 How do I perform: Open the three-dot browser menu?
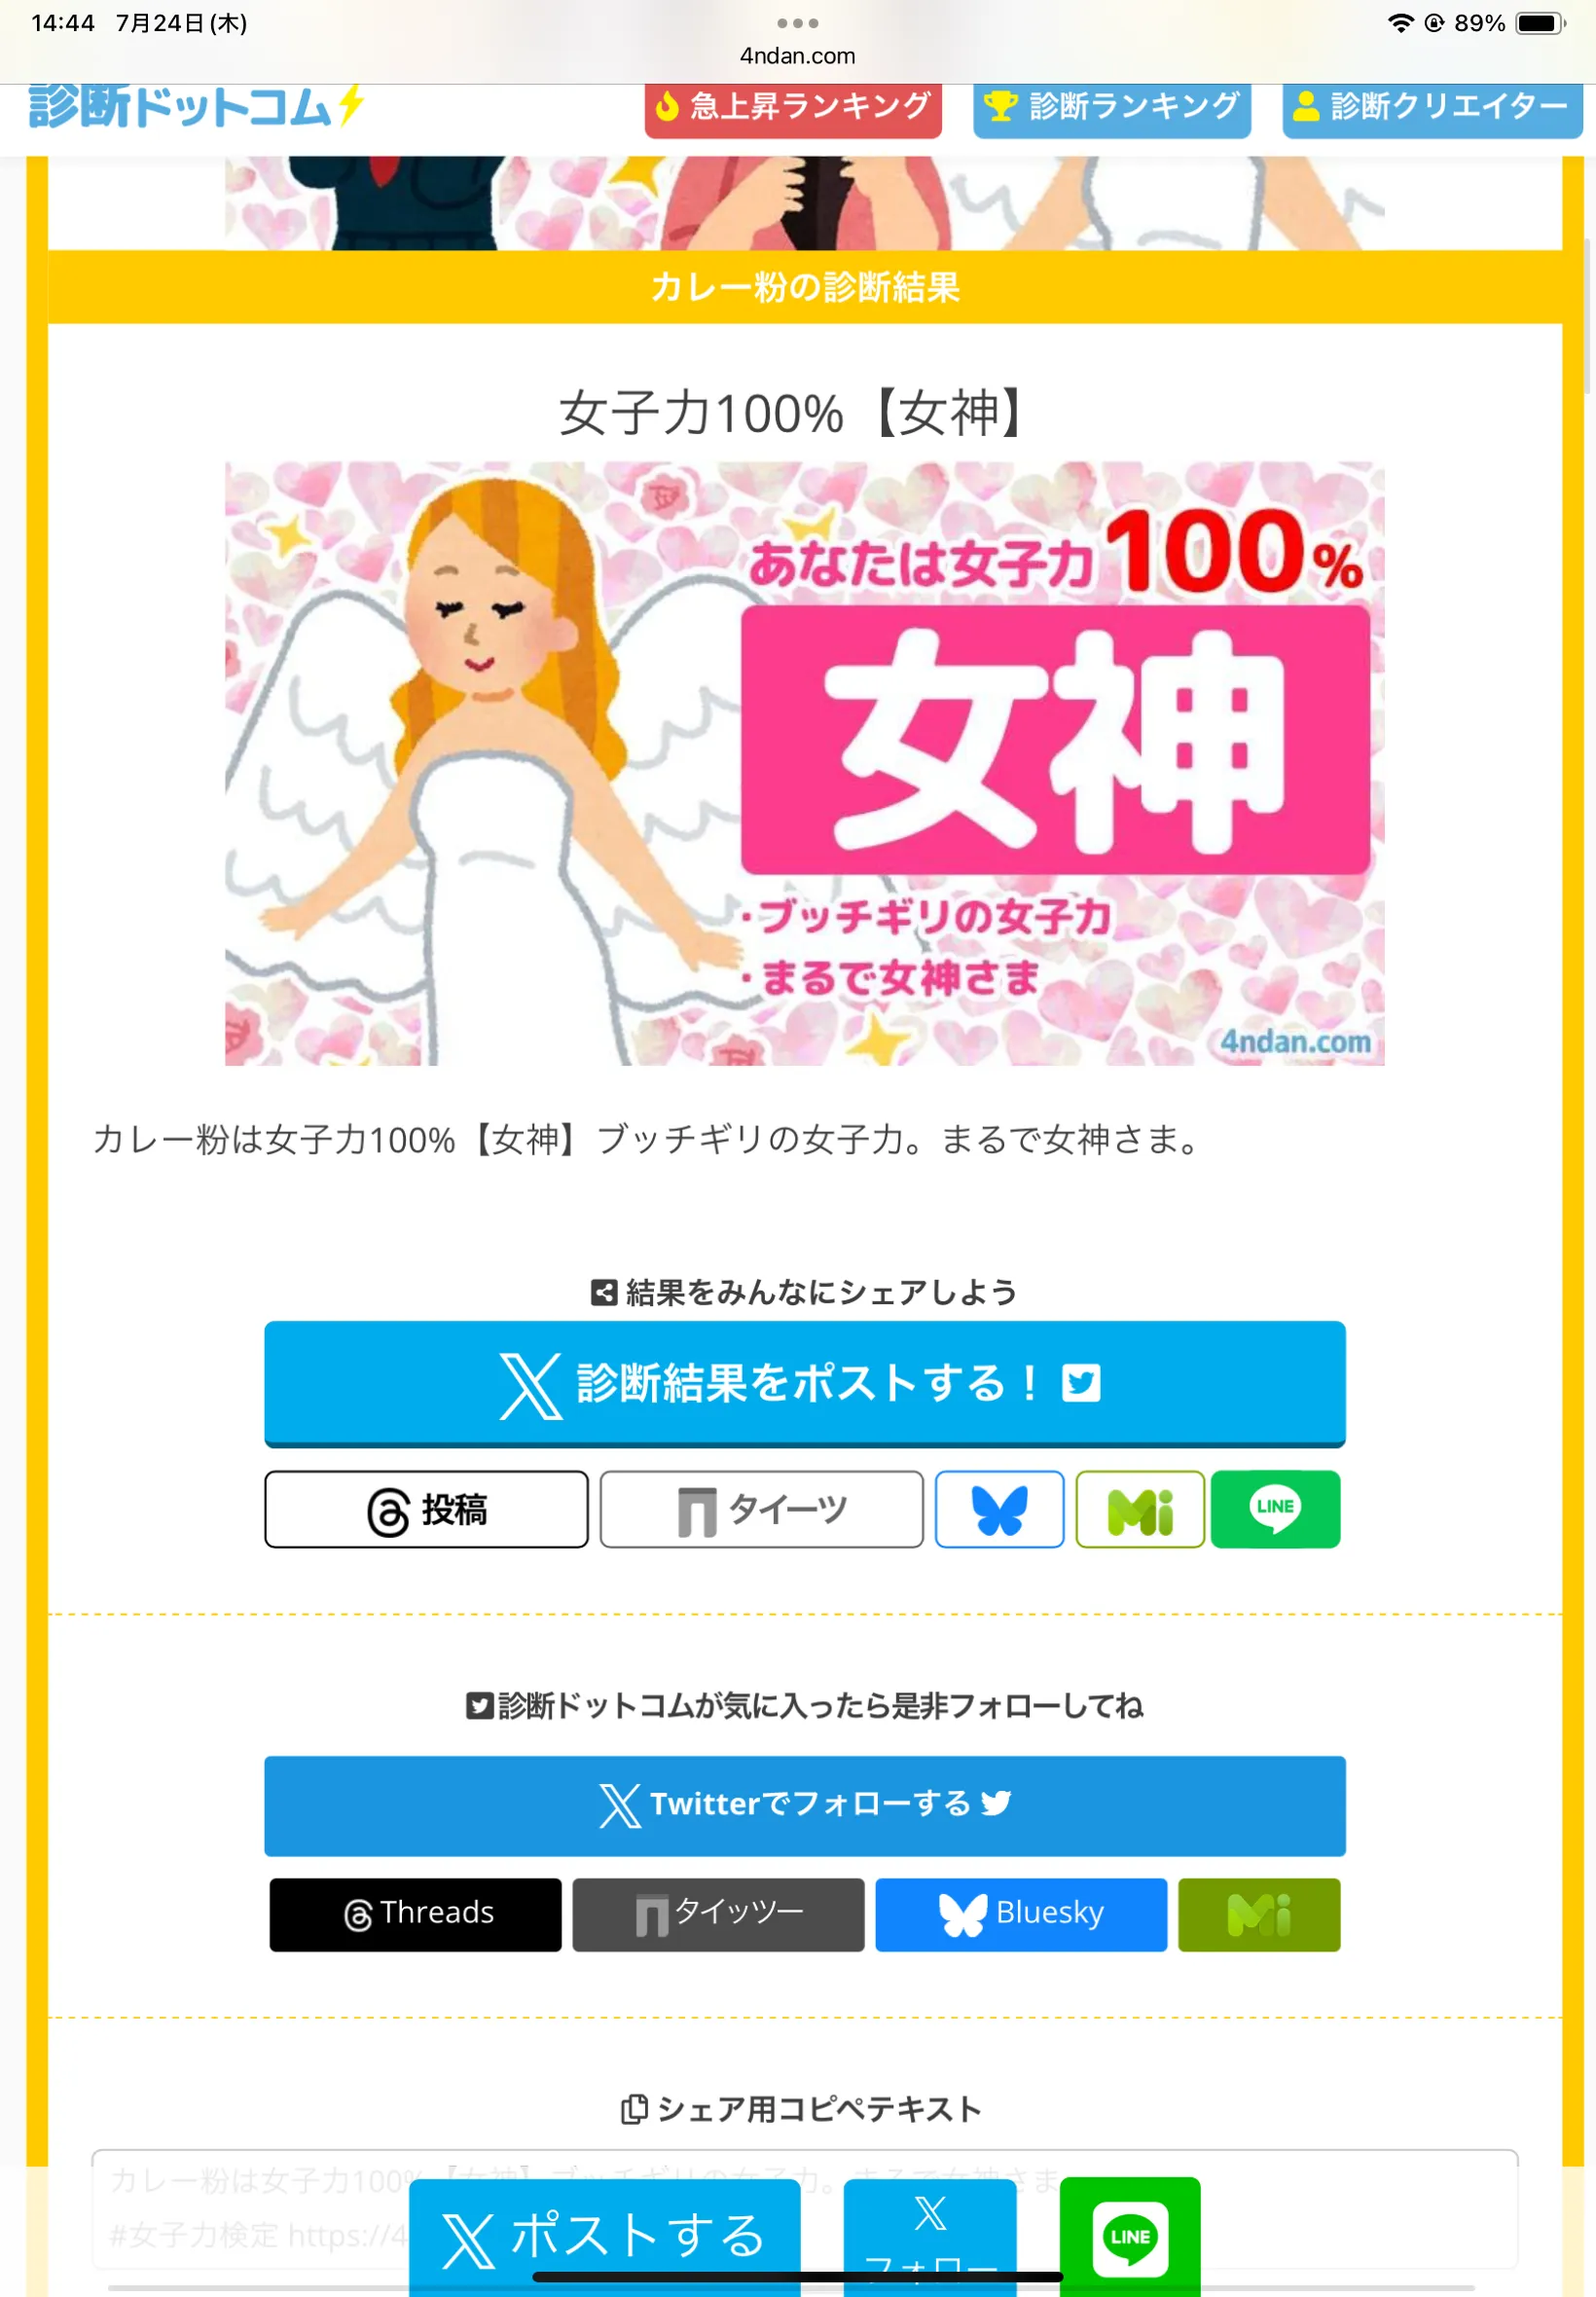(797, 23)
